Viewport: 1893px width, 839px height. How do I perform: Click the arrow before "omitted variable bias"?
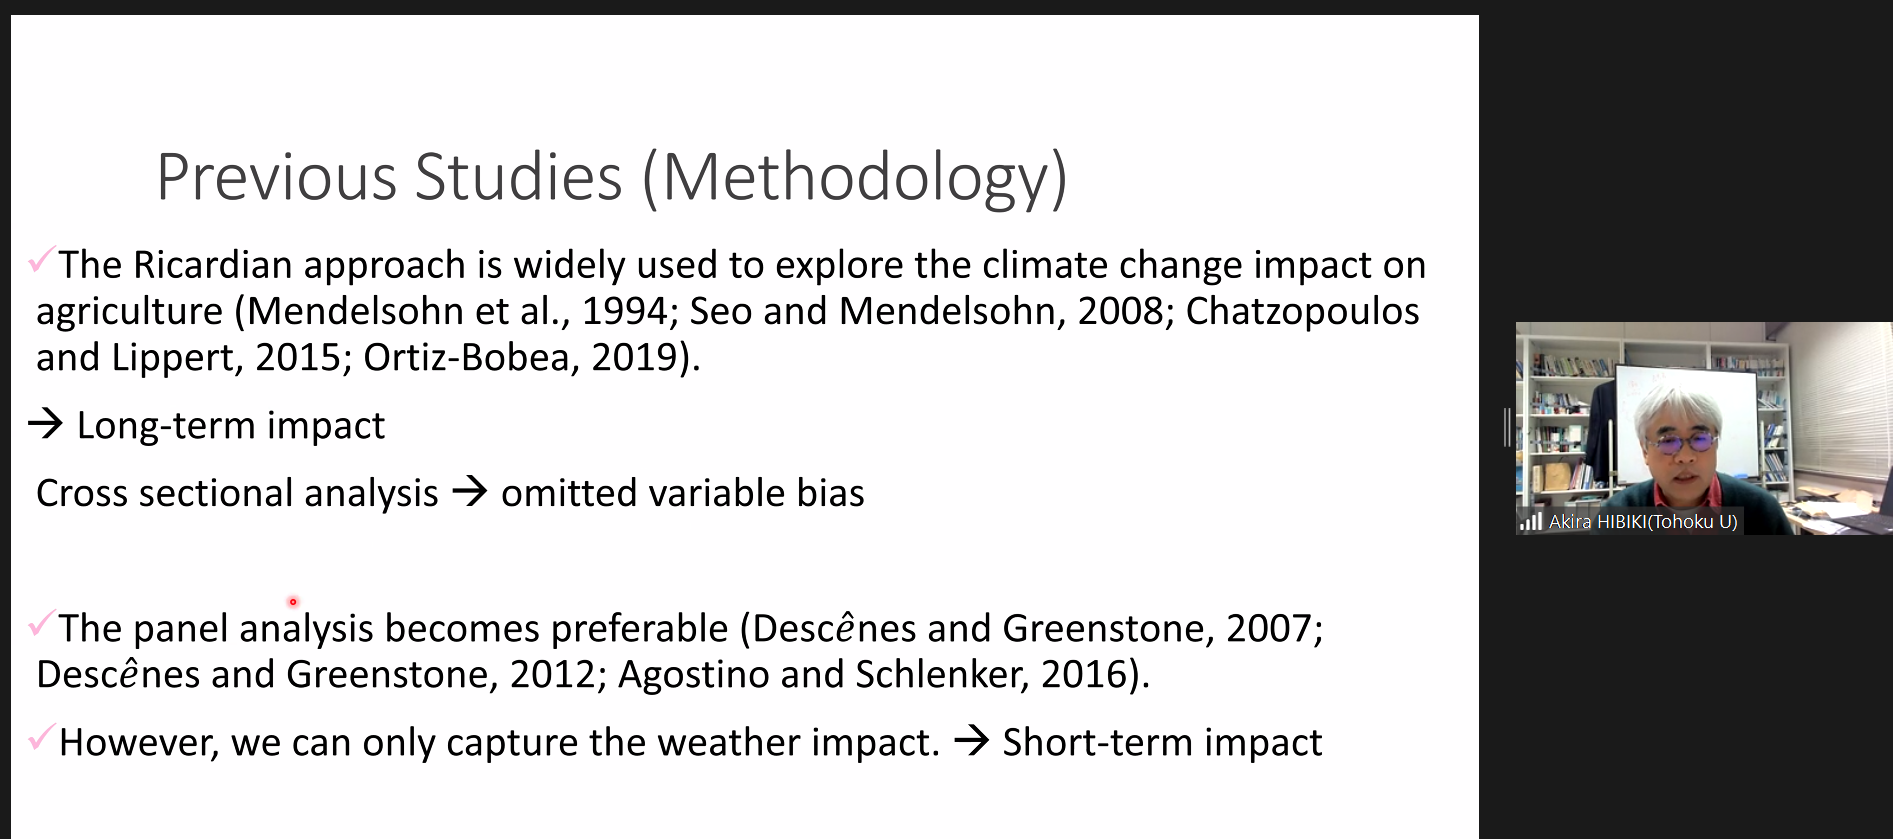tap(469, 492)
